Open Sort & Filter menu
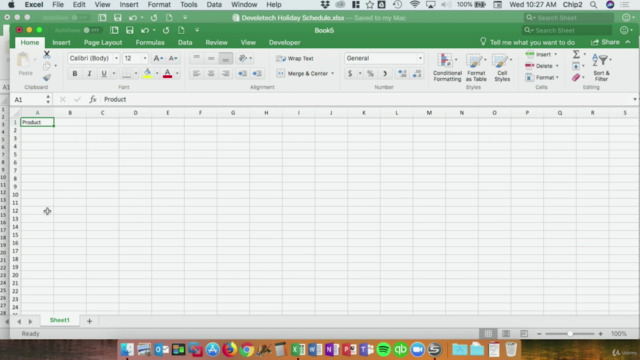 pyautogui.click(x=602, y=67)
